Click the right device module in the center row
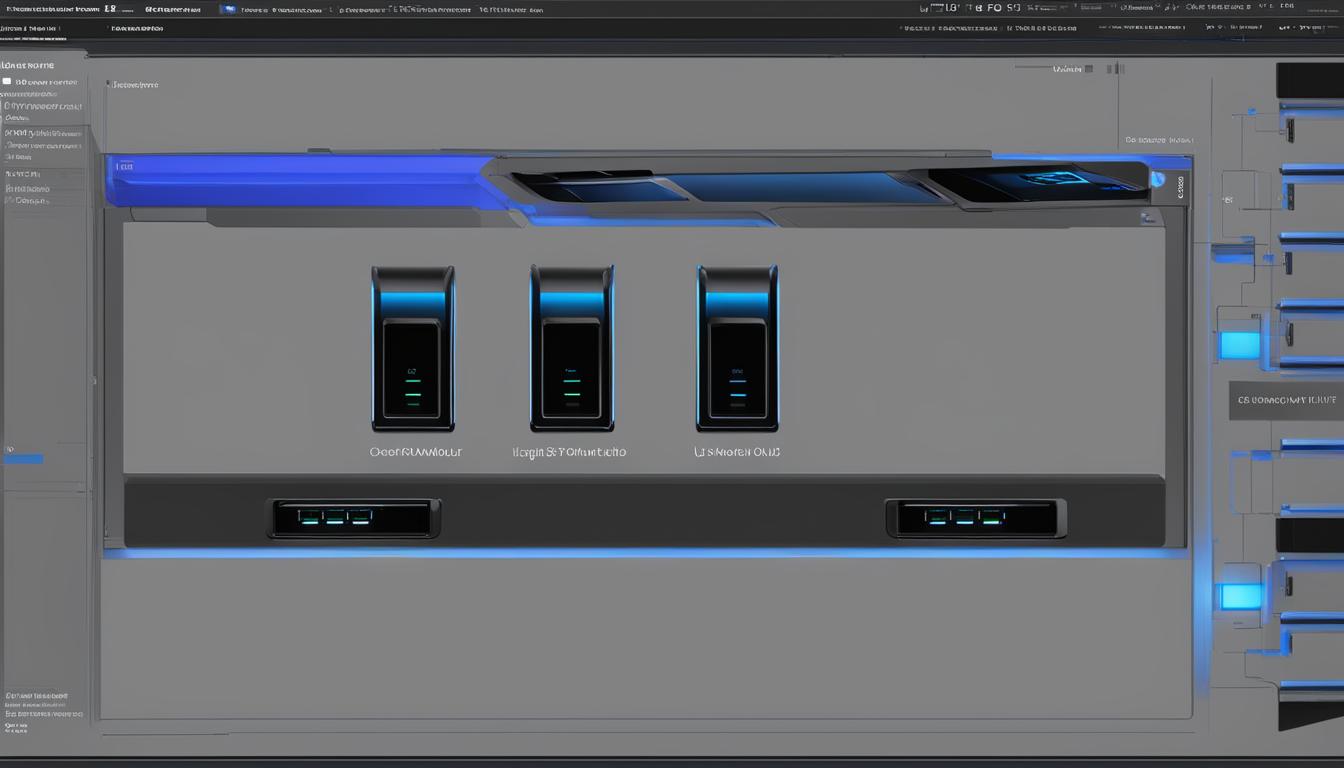 pos(737,348)
